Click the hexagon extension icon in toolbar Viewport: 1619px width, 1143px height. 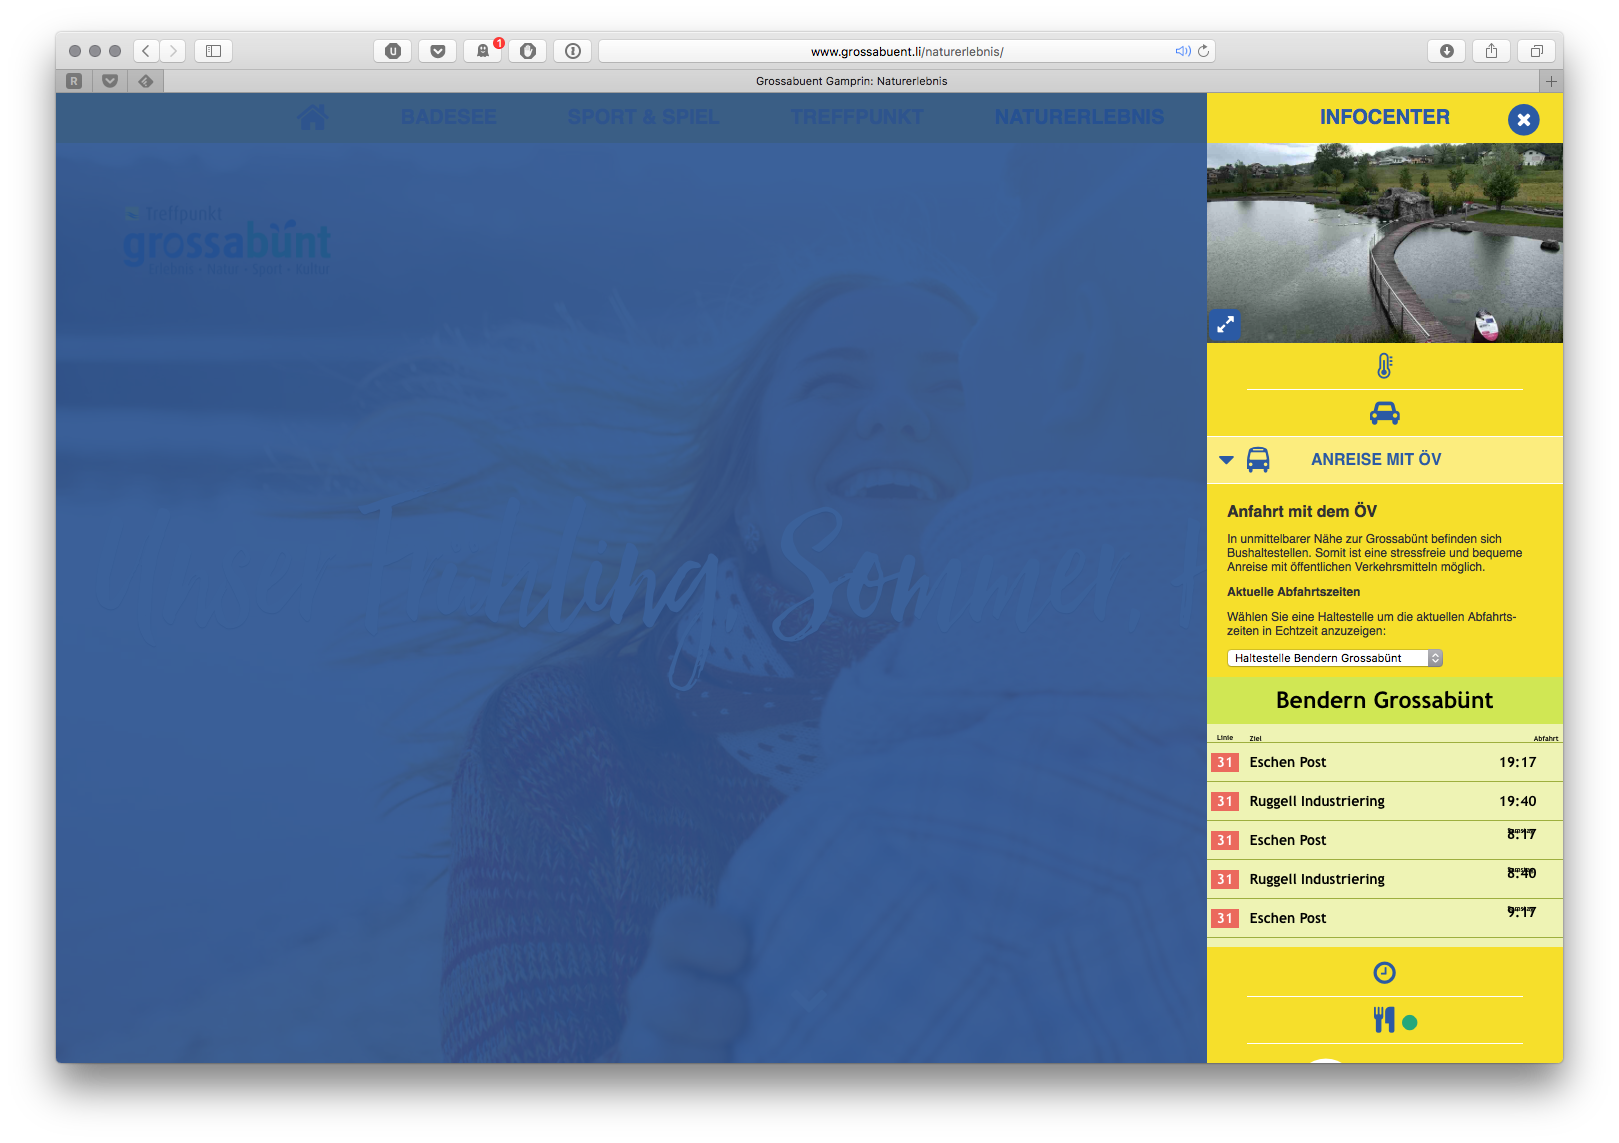coord(528,51)
